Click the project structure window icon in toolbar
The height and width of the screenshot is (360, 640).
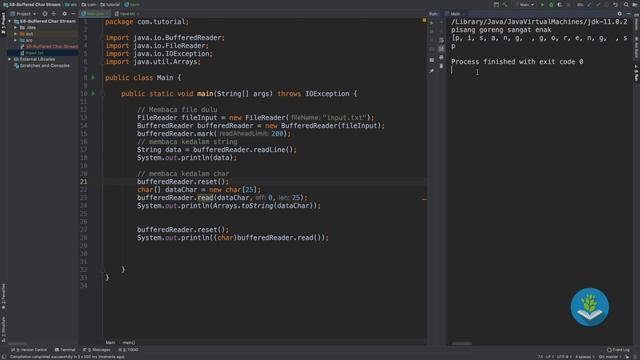(x=496, y=4)
